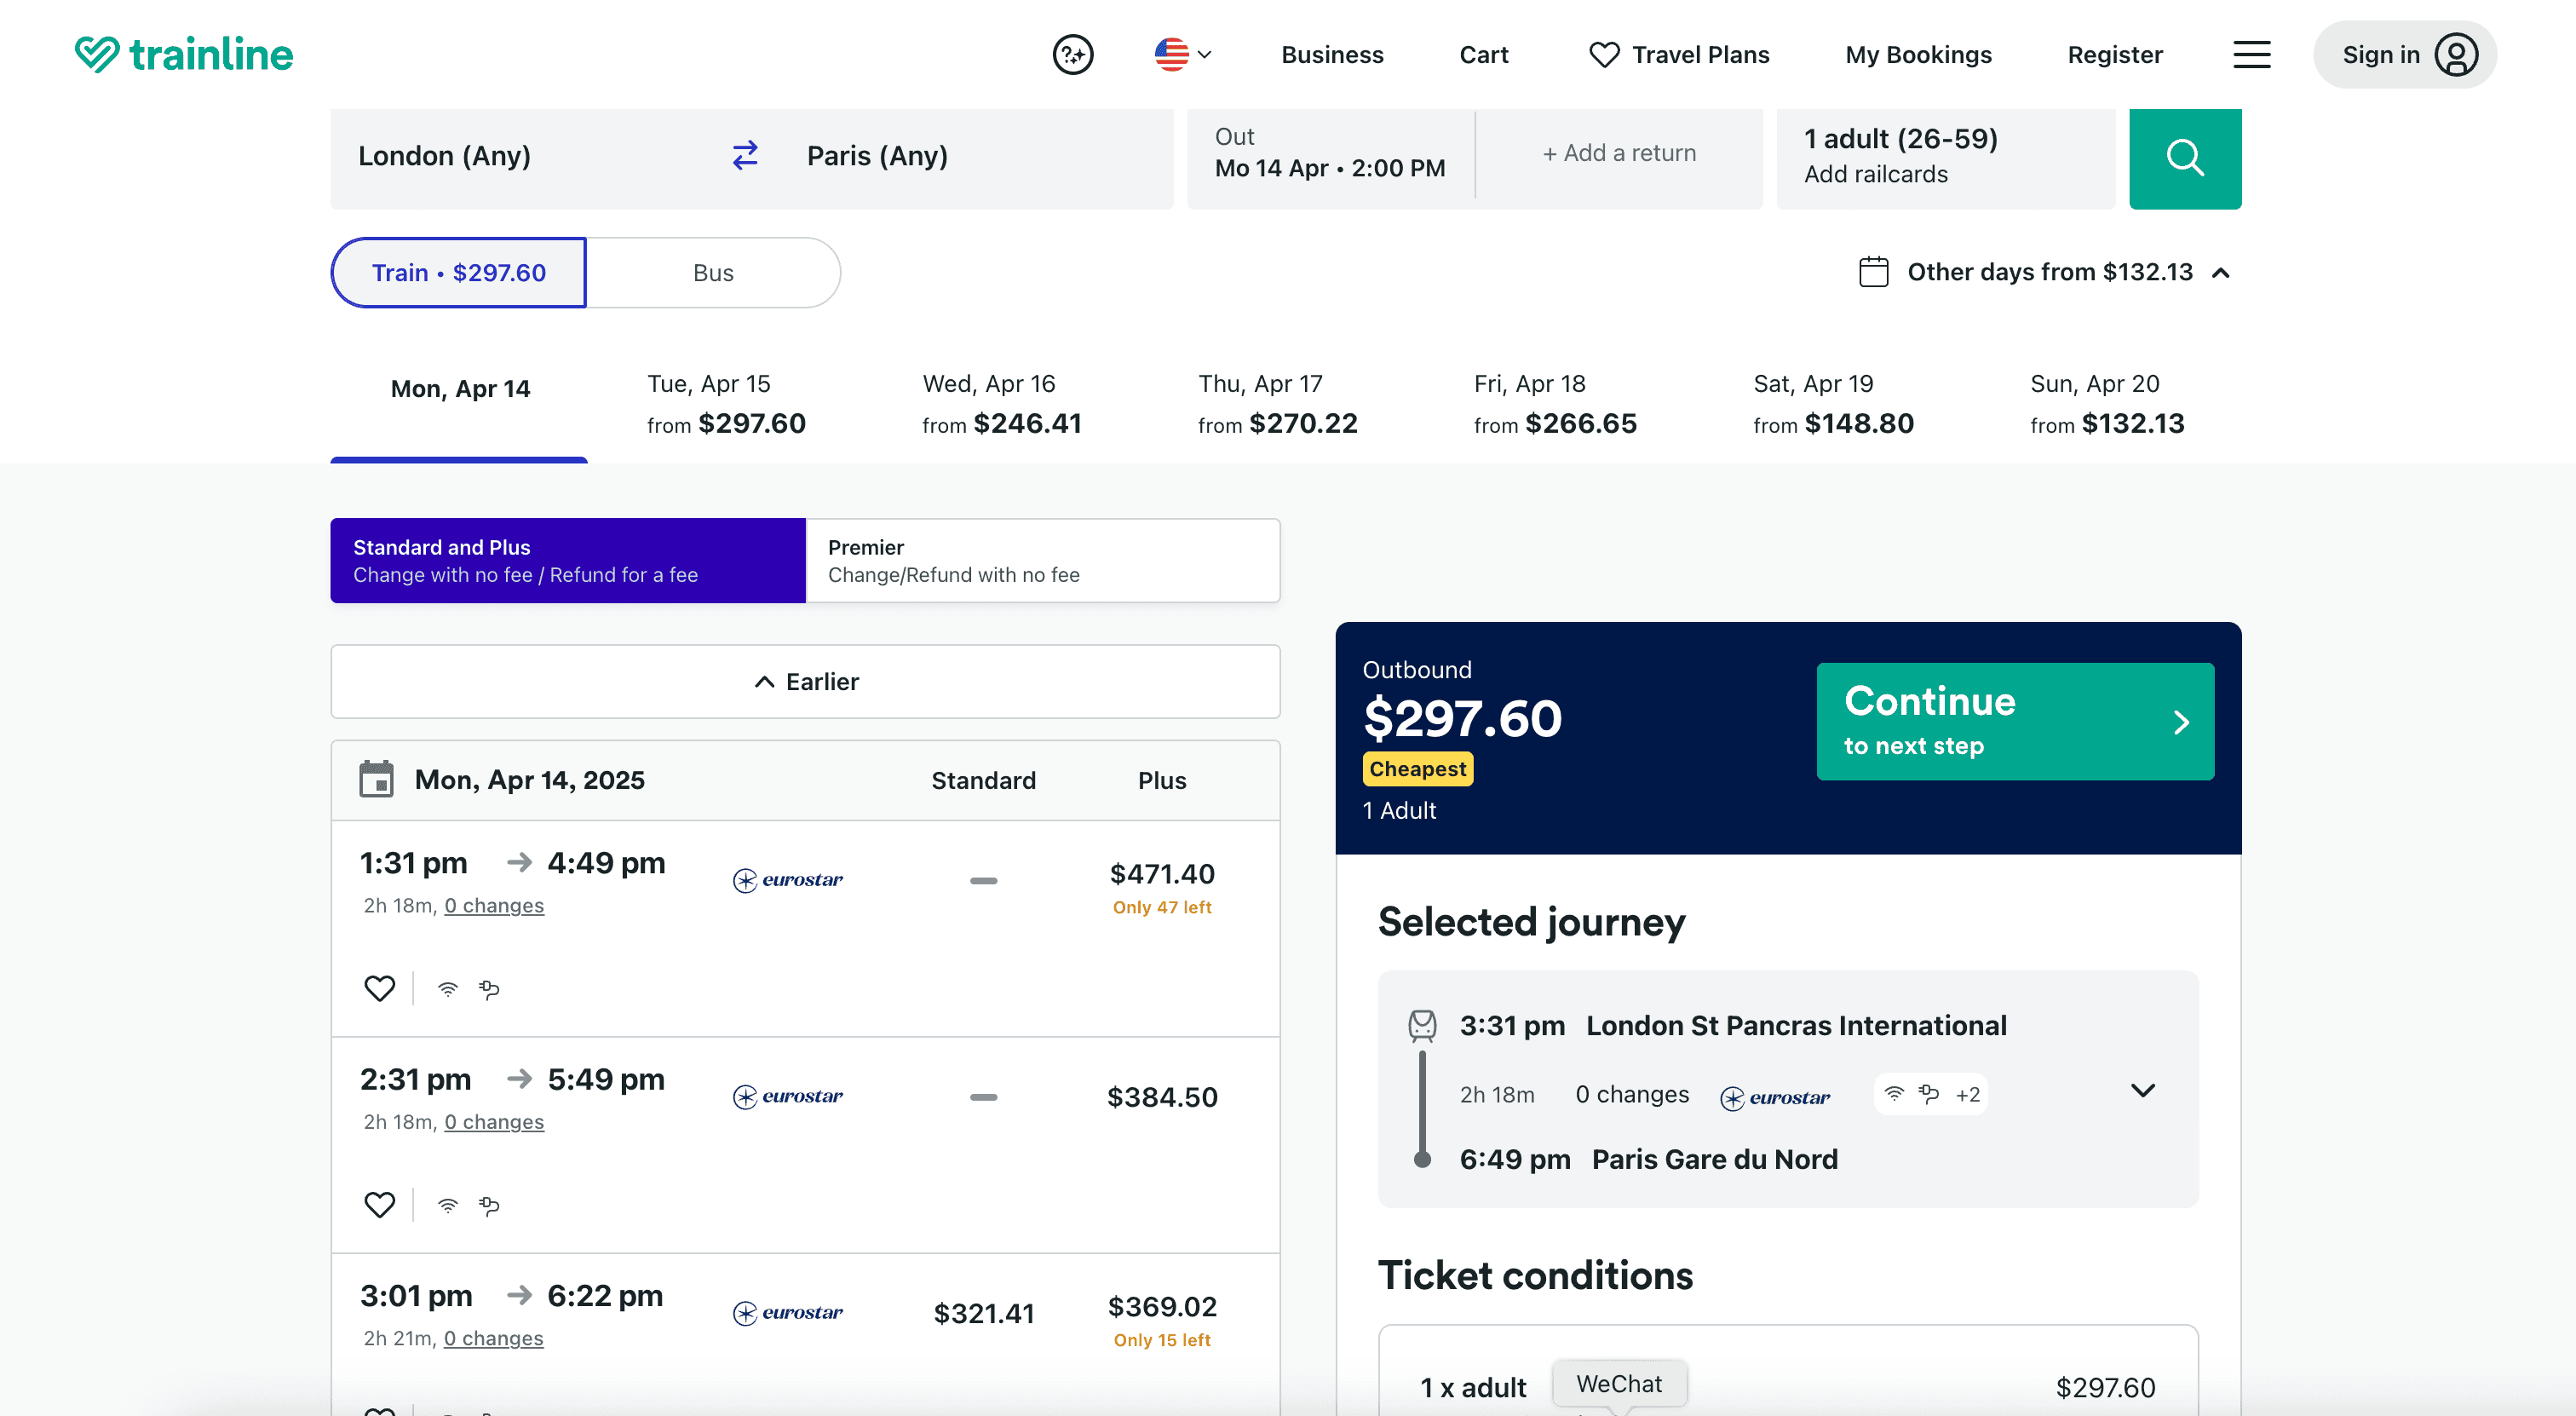Click the Sign in profile icon
Viewport: 2576px width, 1416px height.
click(x=2455, y=54)
